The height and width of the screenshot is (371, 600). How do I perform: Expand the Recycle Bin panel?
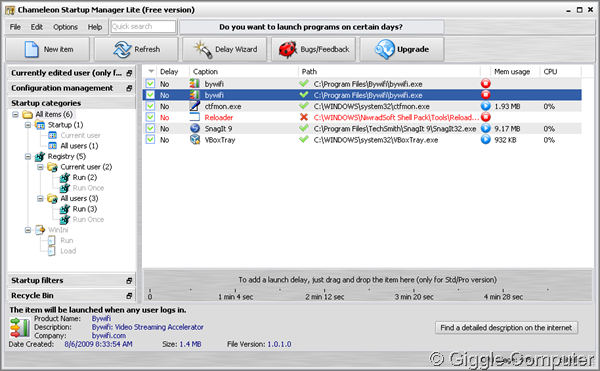(x=129, y=296)
